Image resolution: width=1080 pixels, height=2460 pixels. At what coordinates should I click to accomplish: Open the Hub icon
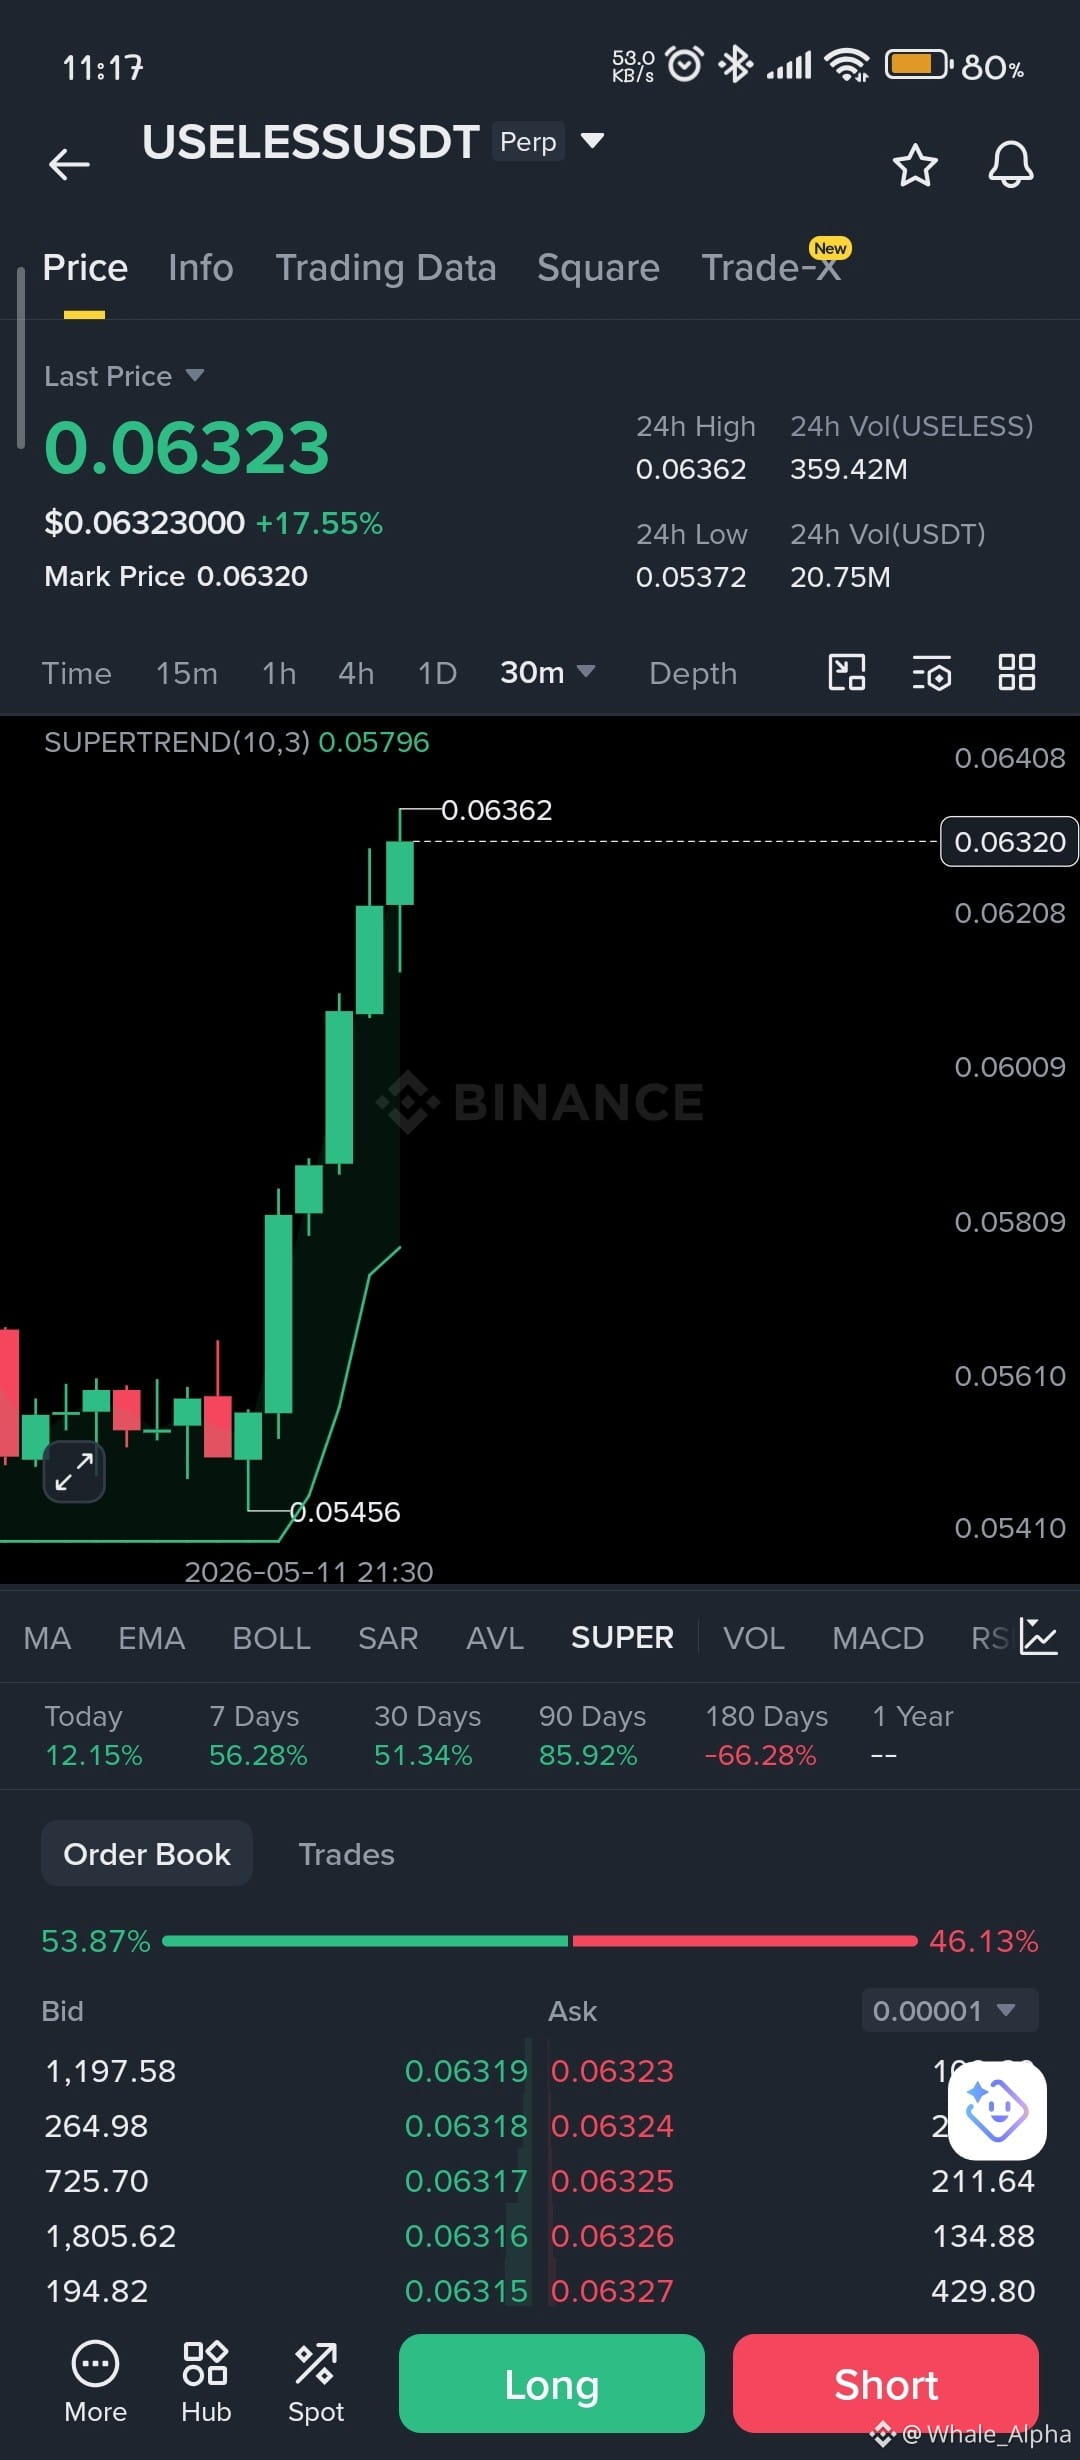tap(206, 2384)
